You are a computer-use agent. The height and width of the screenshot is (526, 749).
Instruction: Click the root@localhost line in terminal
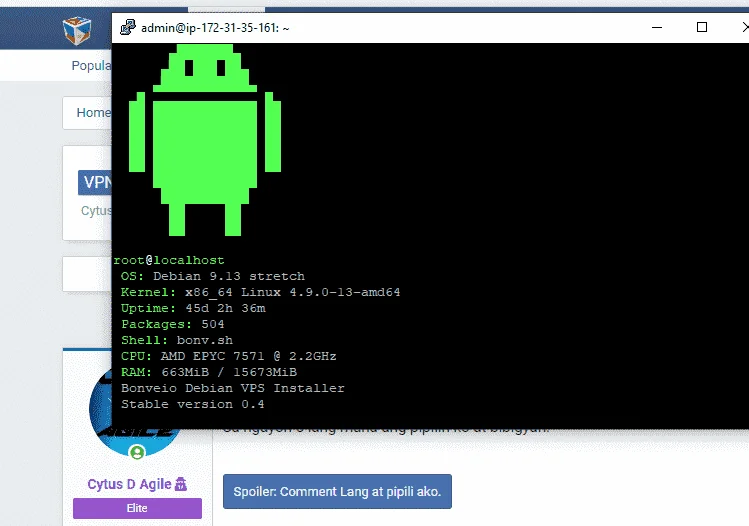point(169,260)
